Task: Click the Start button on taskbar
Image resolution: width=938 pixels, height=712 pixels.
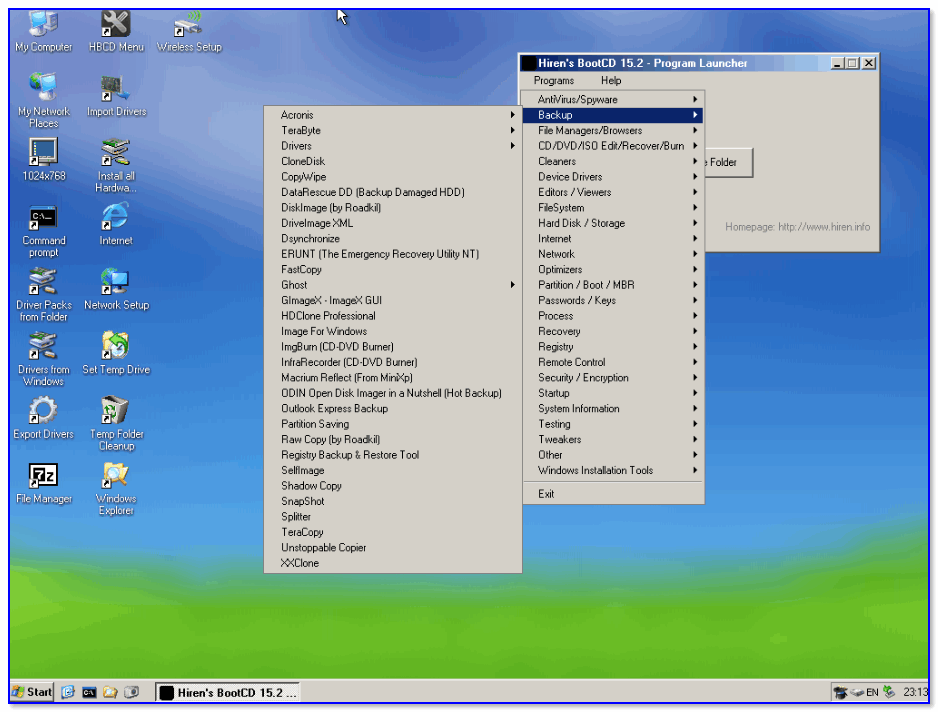Action: pos(32,692)
